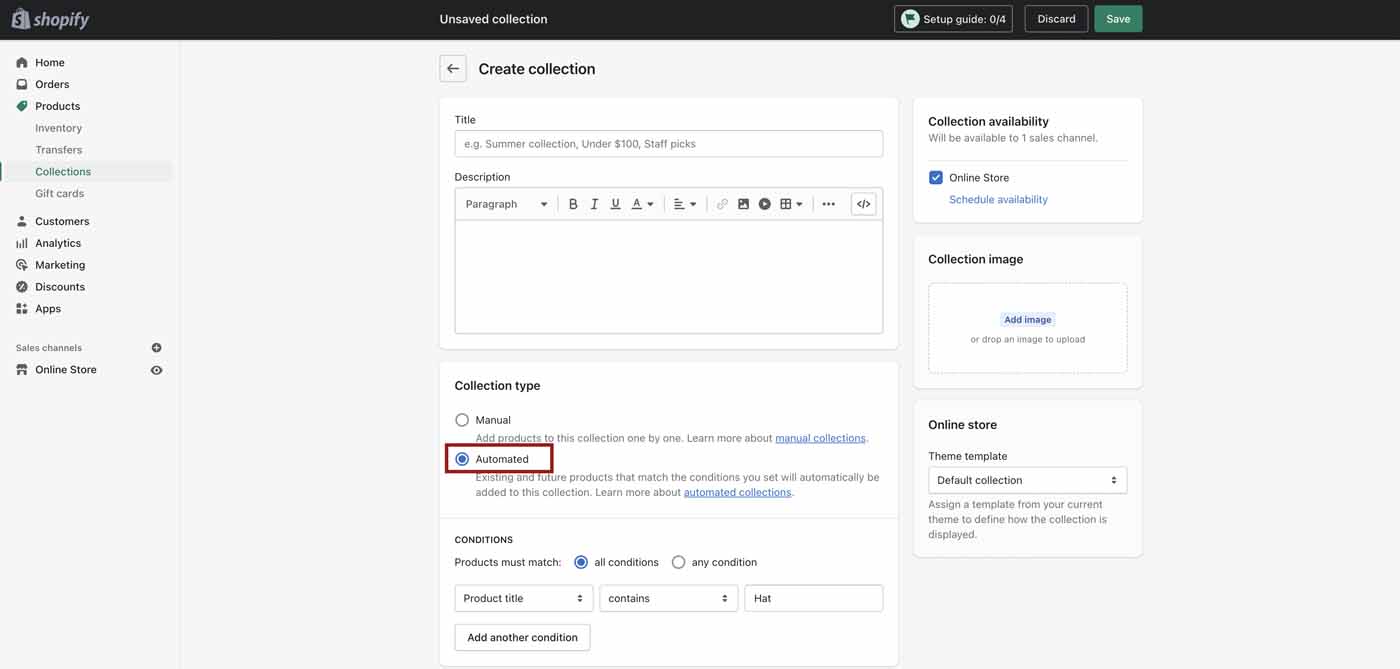The height and width of the screenshot is (669, 1400).
Task: Click the Orders icon in the sidebar
Action: pyautogui.click(x=22, y=84)
